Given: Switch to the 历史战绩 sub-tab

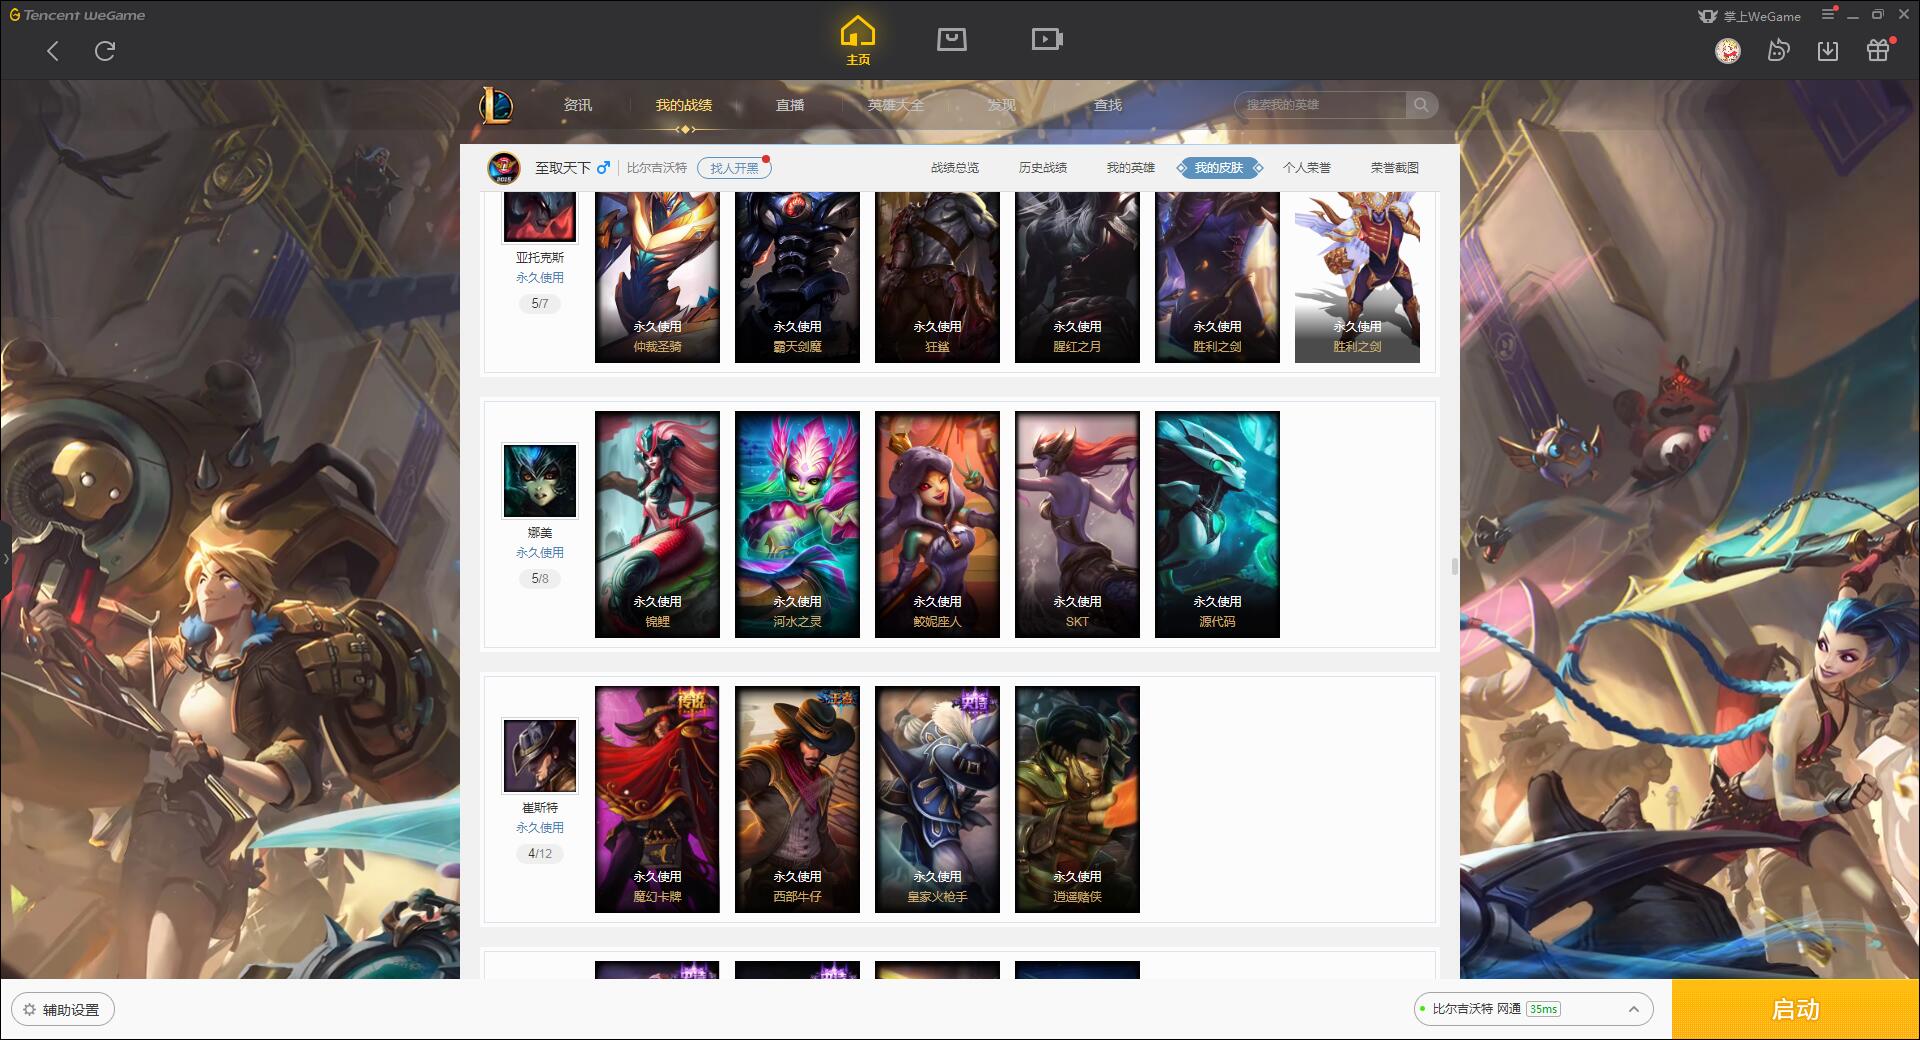Looking at the screenshot, I should point(1043,168).
